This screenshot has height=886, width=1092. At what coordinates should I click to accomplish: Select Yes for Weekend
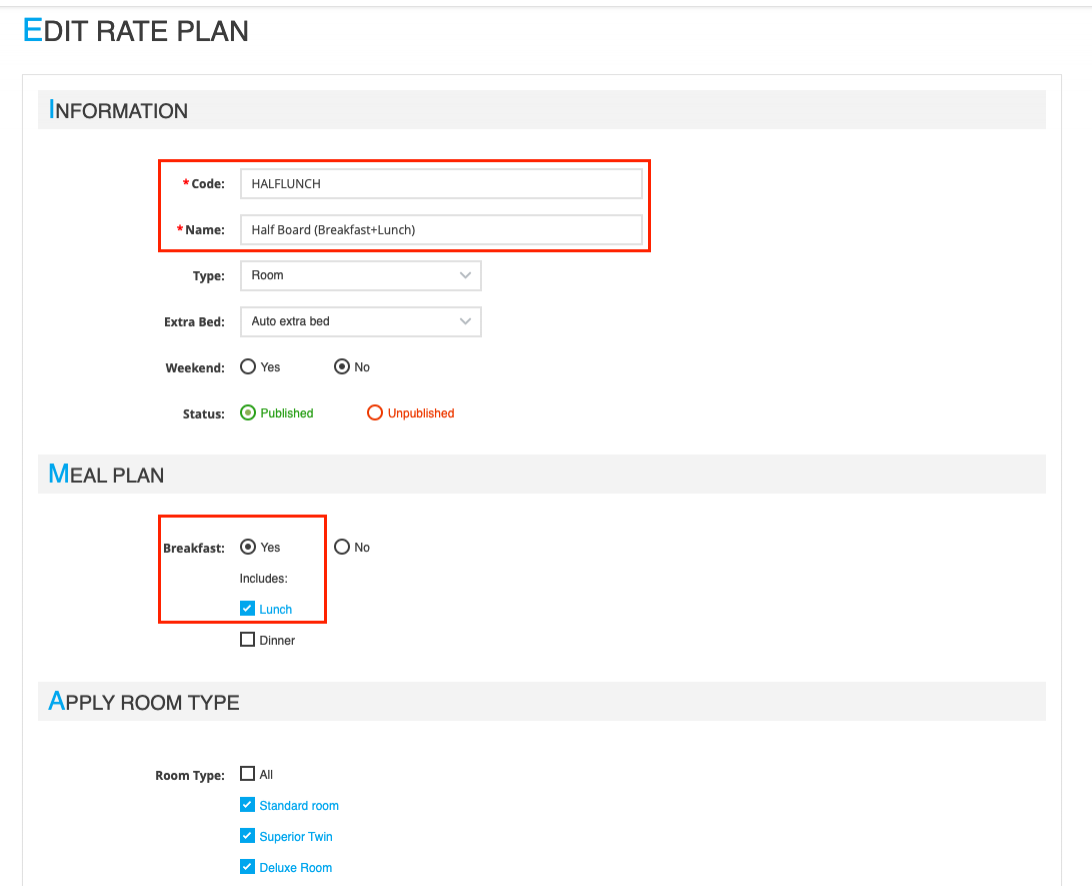coord(248,367)
